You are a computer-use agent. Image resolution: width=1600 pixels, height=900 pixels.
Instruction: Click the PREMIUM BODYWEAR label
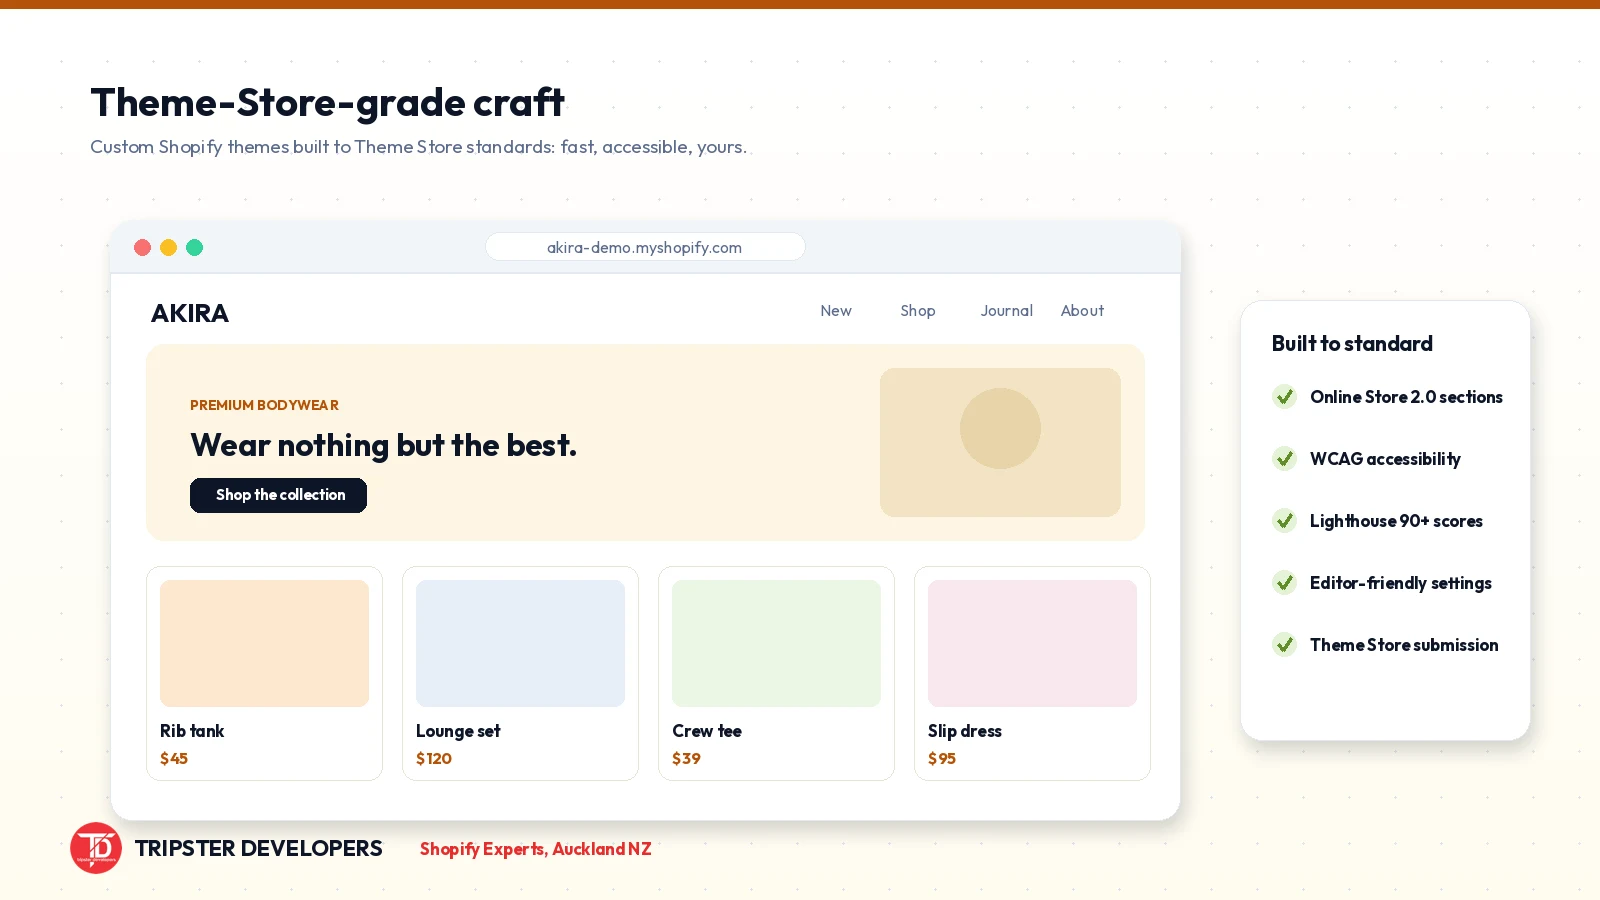coord(264,405)
